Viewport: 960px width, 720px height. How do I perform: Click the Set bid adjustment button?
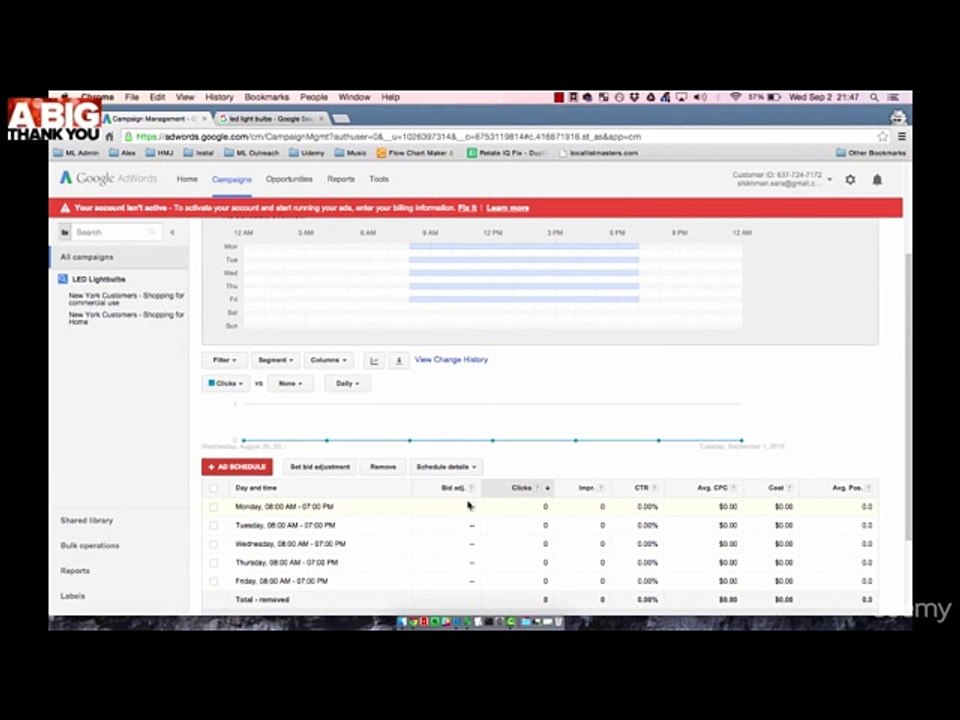[320, 467]
